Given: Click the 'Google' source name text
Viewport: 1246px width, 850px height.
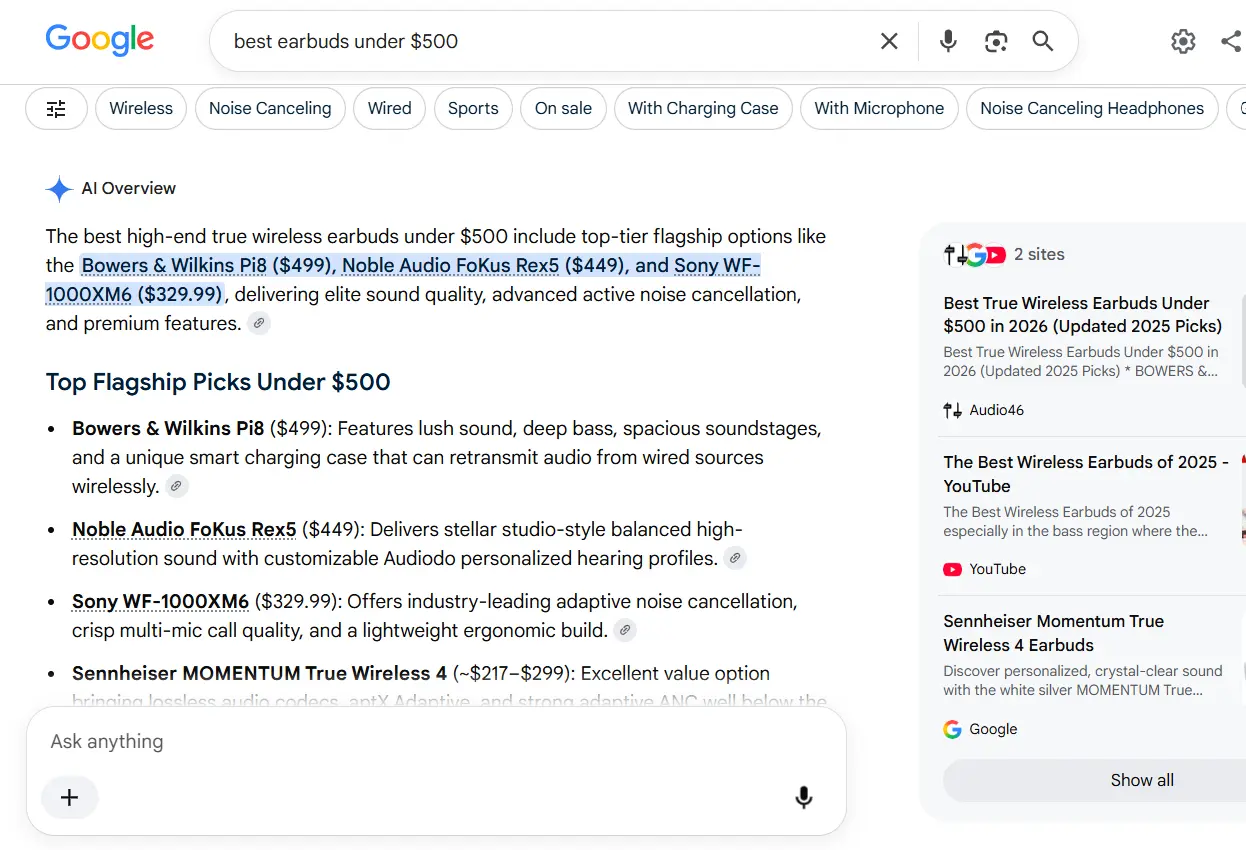Looking at the screenshot, I should (x=993, y=729).
